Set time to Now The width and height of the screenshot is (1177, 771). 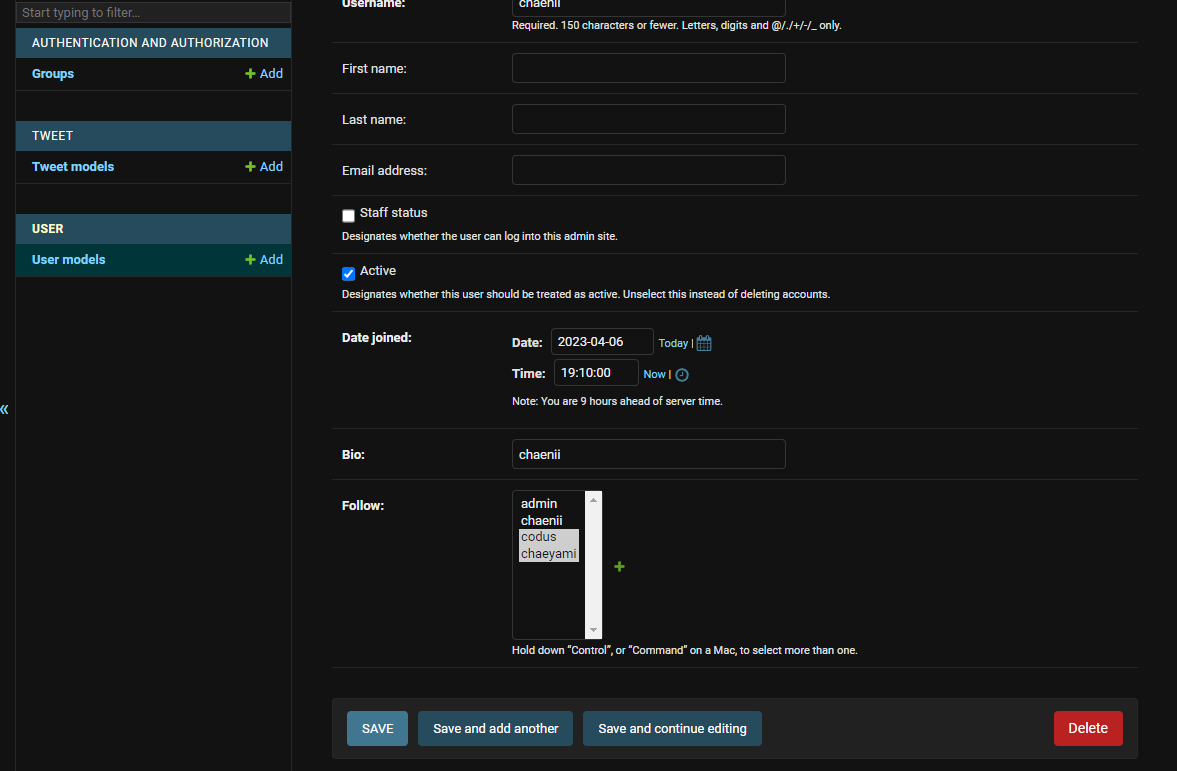pos(654,374)
